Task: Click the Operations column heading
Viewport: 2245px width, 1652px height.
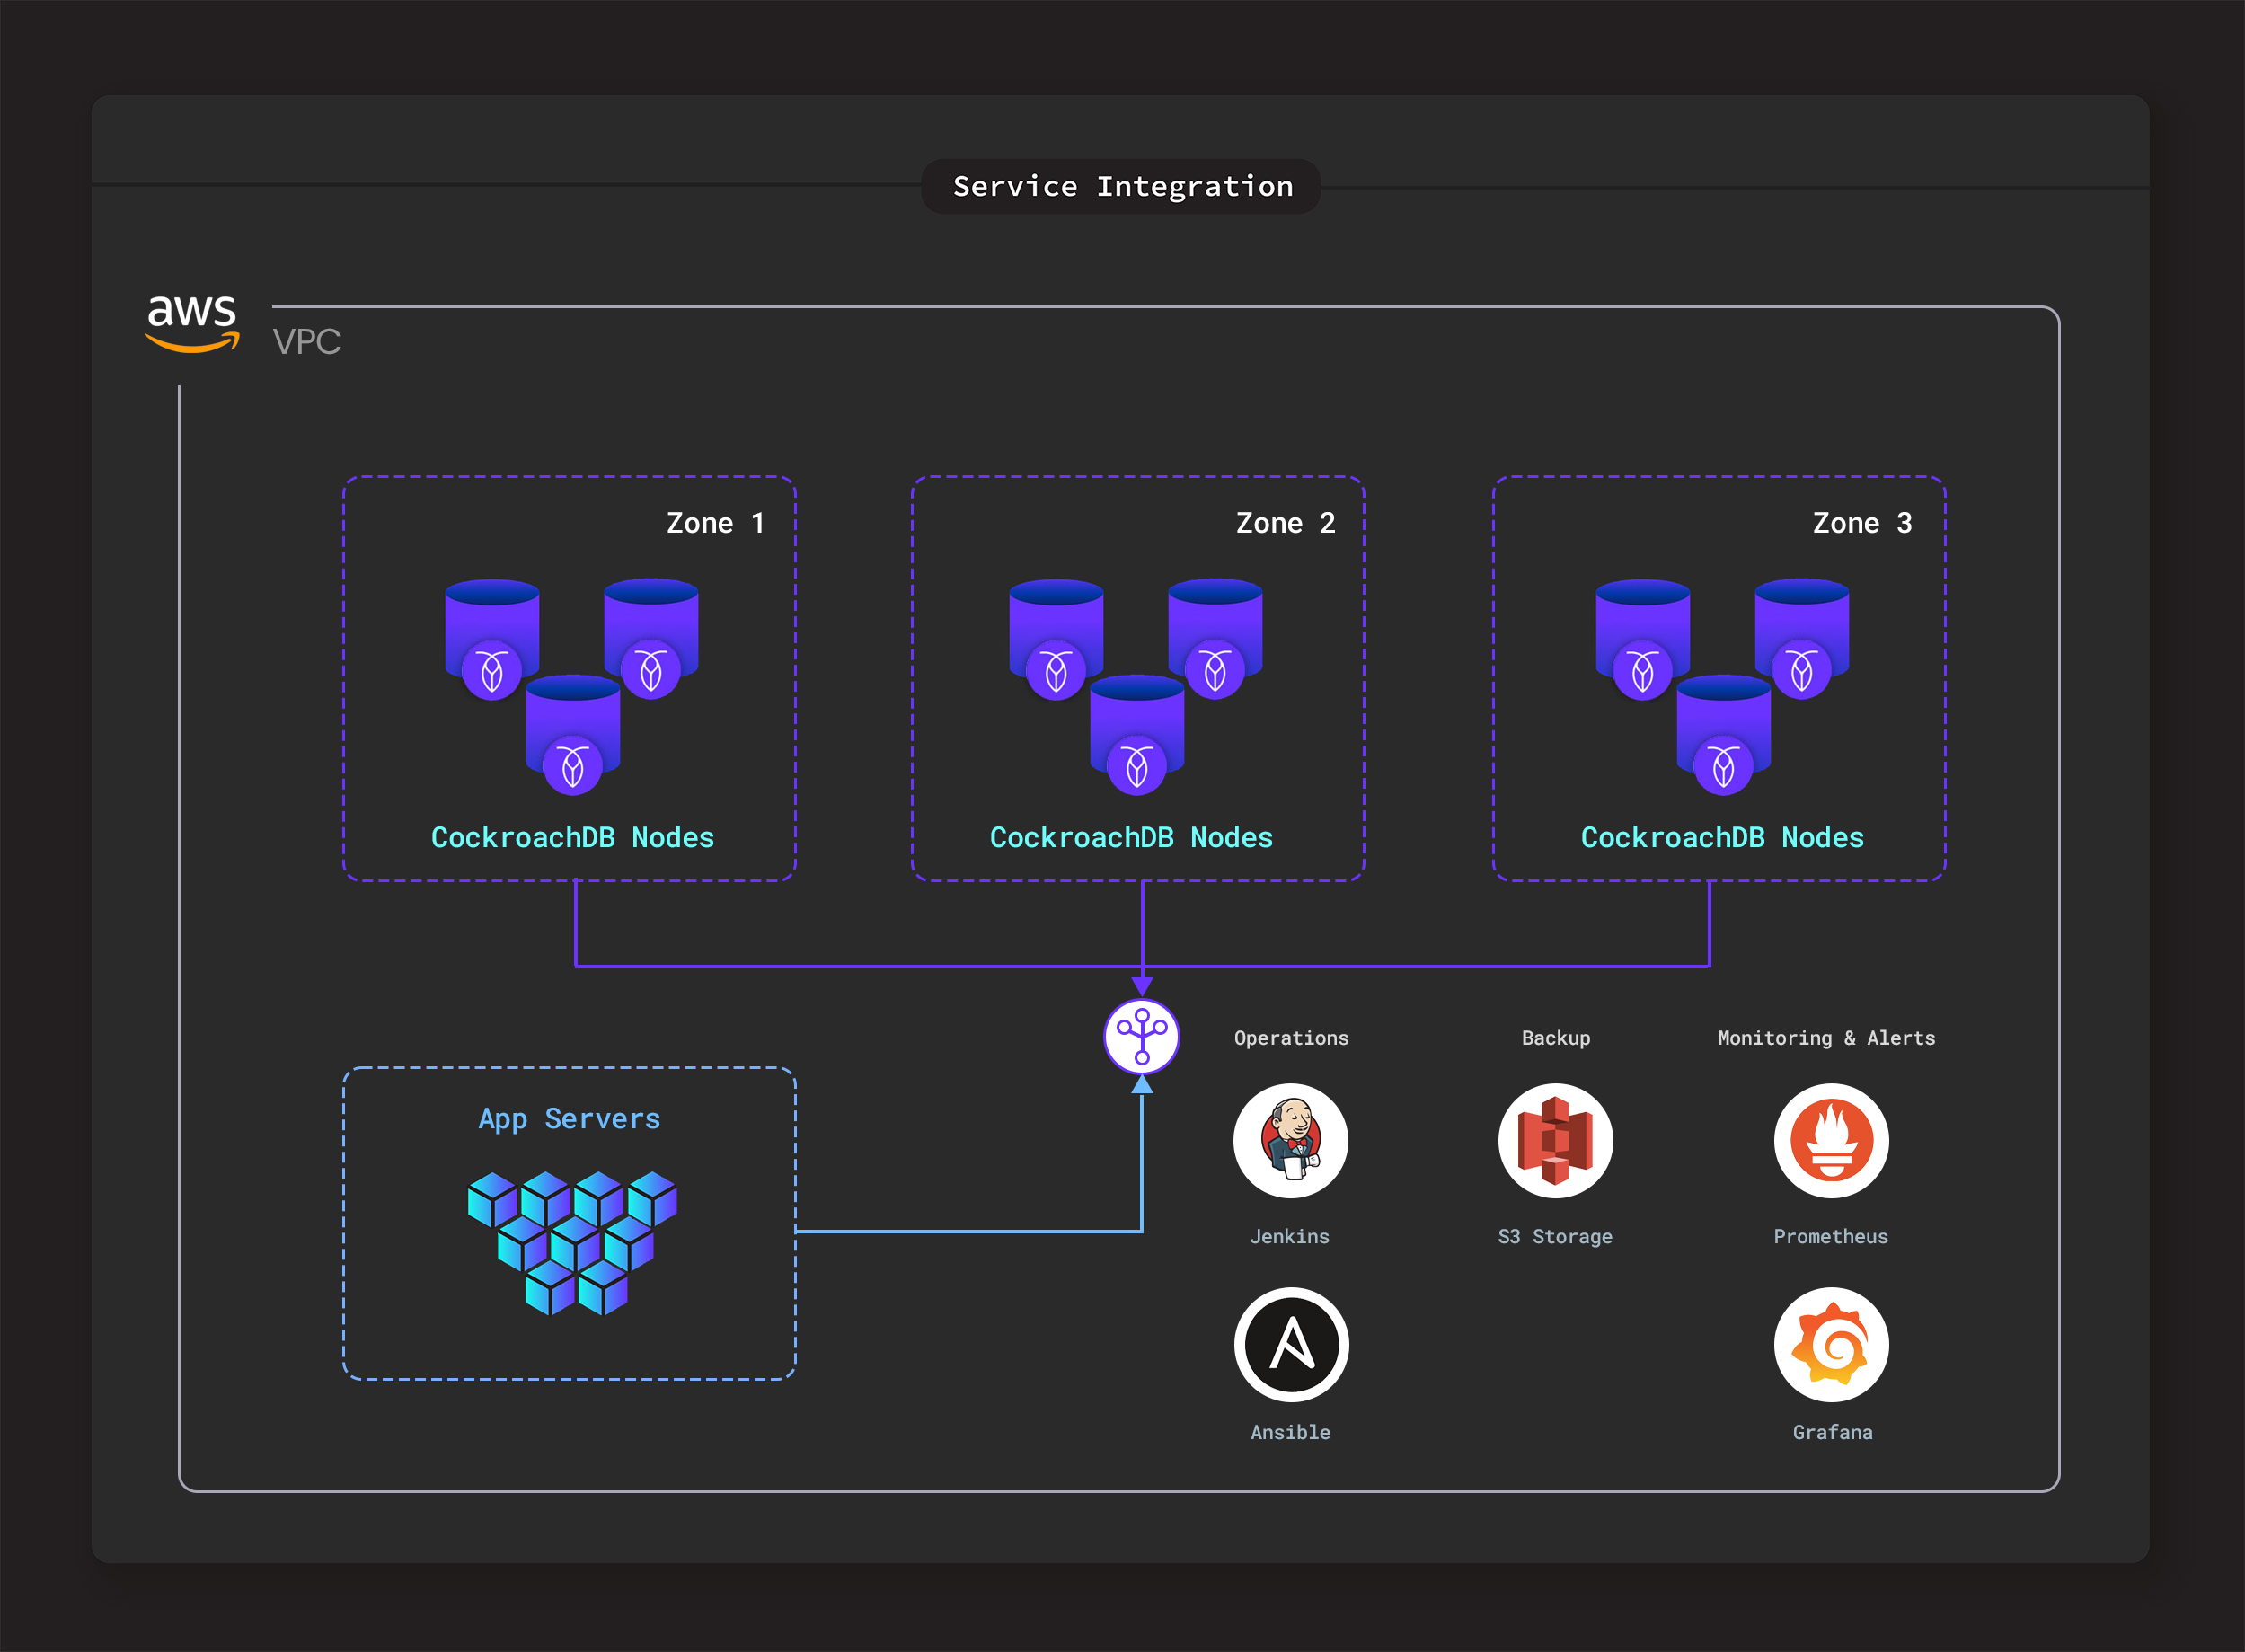Action: pos(1290,1038)
